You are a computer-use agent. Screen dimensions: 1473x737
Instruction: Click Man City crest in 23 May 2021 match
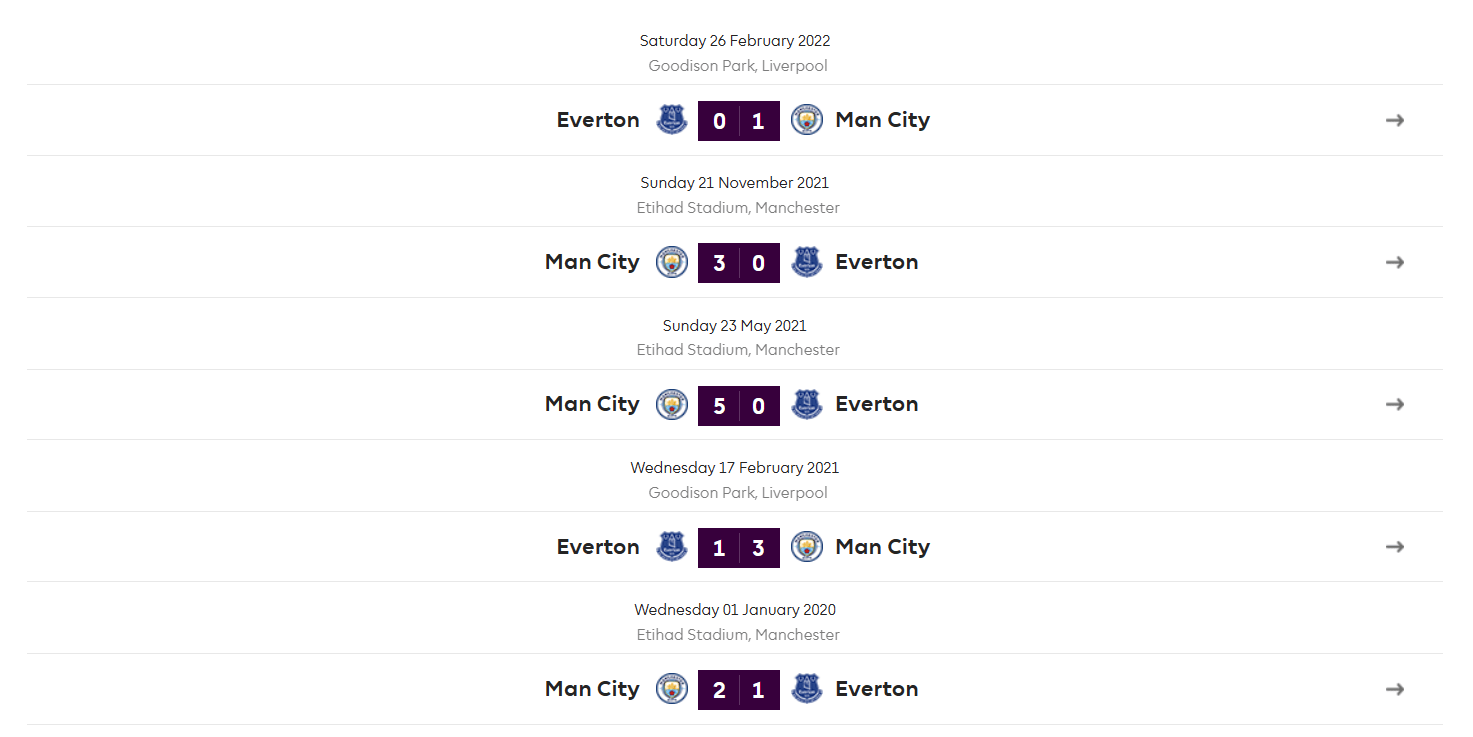click(x=672, y=404)
